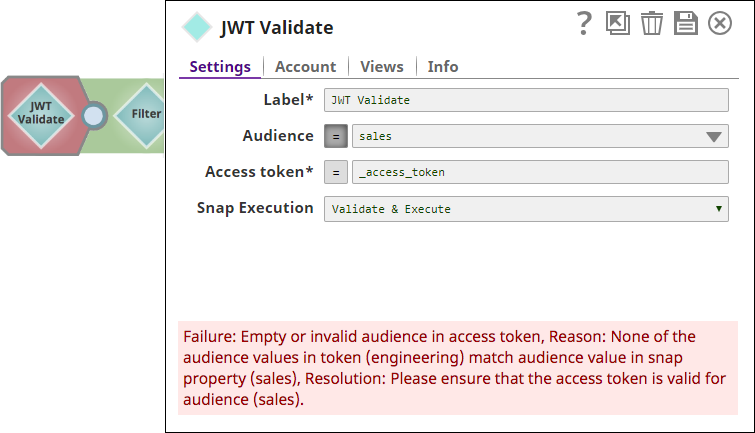755x433 pixels.
Task: Open the Views tab
Action: tap(382, 67)
